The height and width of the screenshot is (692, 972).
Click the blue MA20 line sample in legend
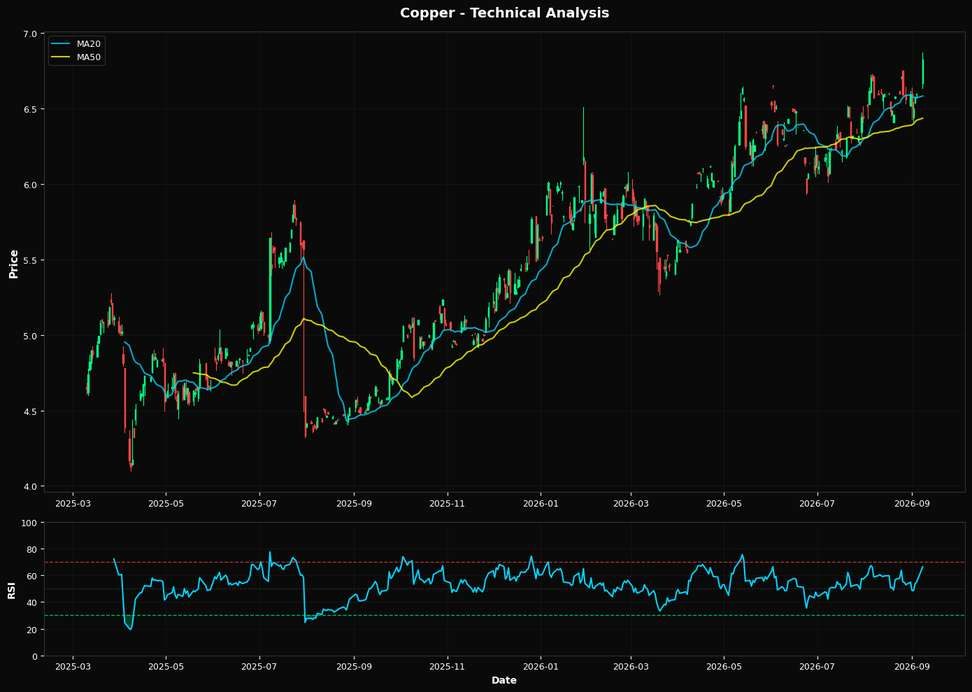[x=61, y=44]
